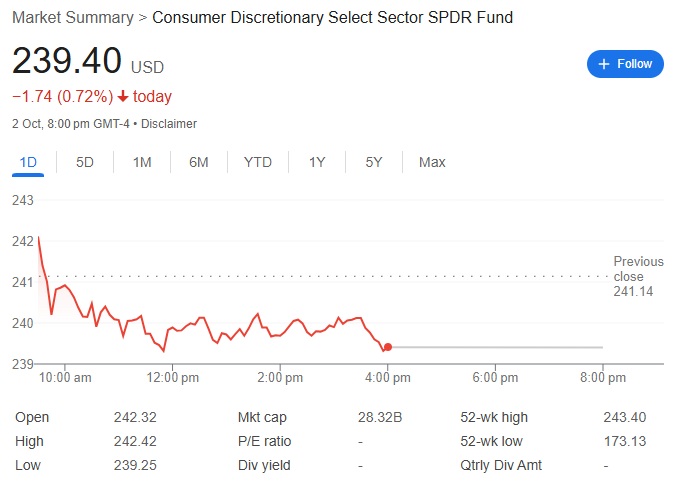Switch to the 5D time range tab
This screenshot has width=685, height=485.
tap(85, 162)
